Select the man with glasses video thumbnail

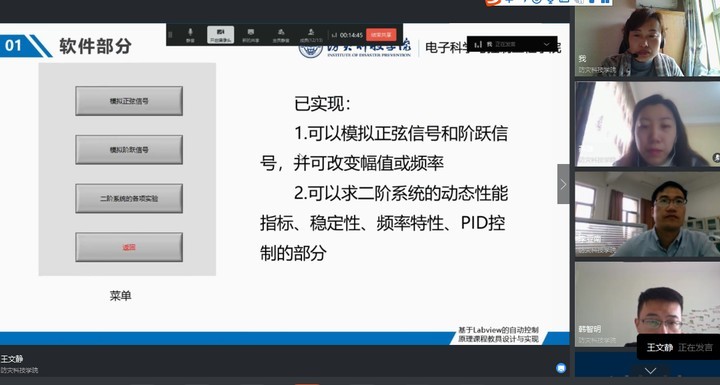pyautogui.click(x=647, y=214)
